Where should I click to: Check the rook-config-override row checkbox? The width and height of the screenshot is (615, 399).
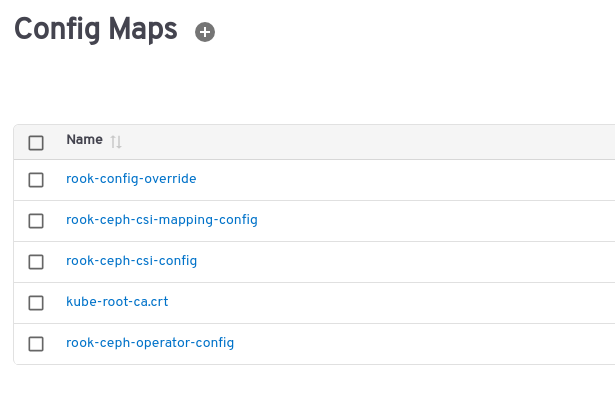tap(36, 180)
